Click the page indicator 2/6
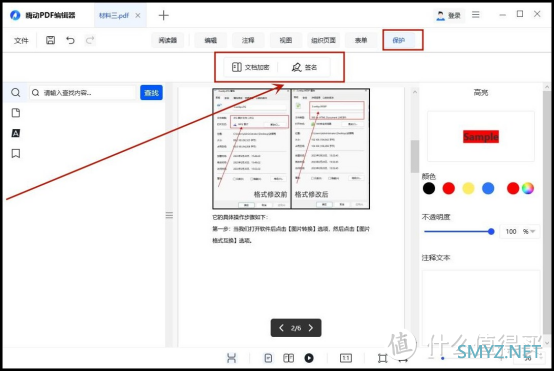This screenshot has height=371, width=554. [x=296, y=328]
